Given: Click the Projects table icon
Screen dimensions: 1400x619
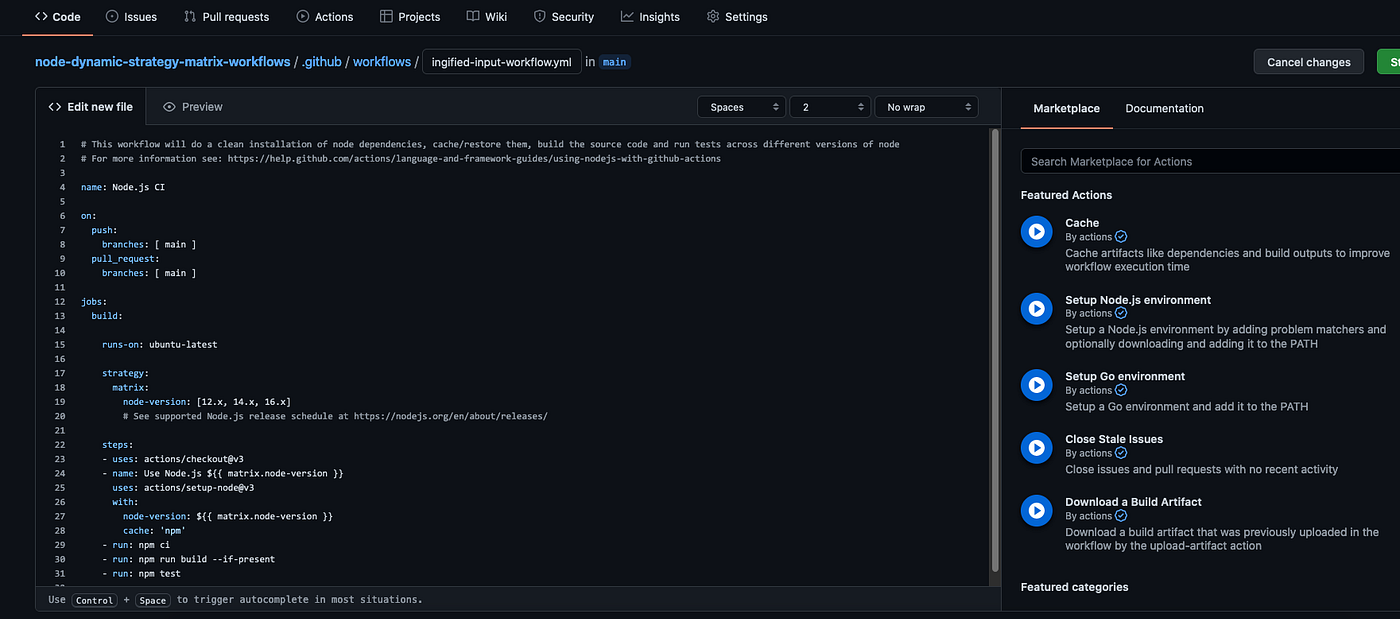Looking at the screenshot, I should click(386, 17).
